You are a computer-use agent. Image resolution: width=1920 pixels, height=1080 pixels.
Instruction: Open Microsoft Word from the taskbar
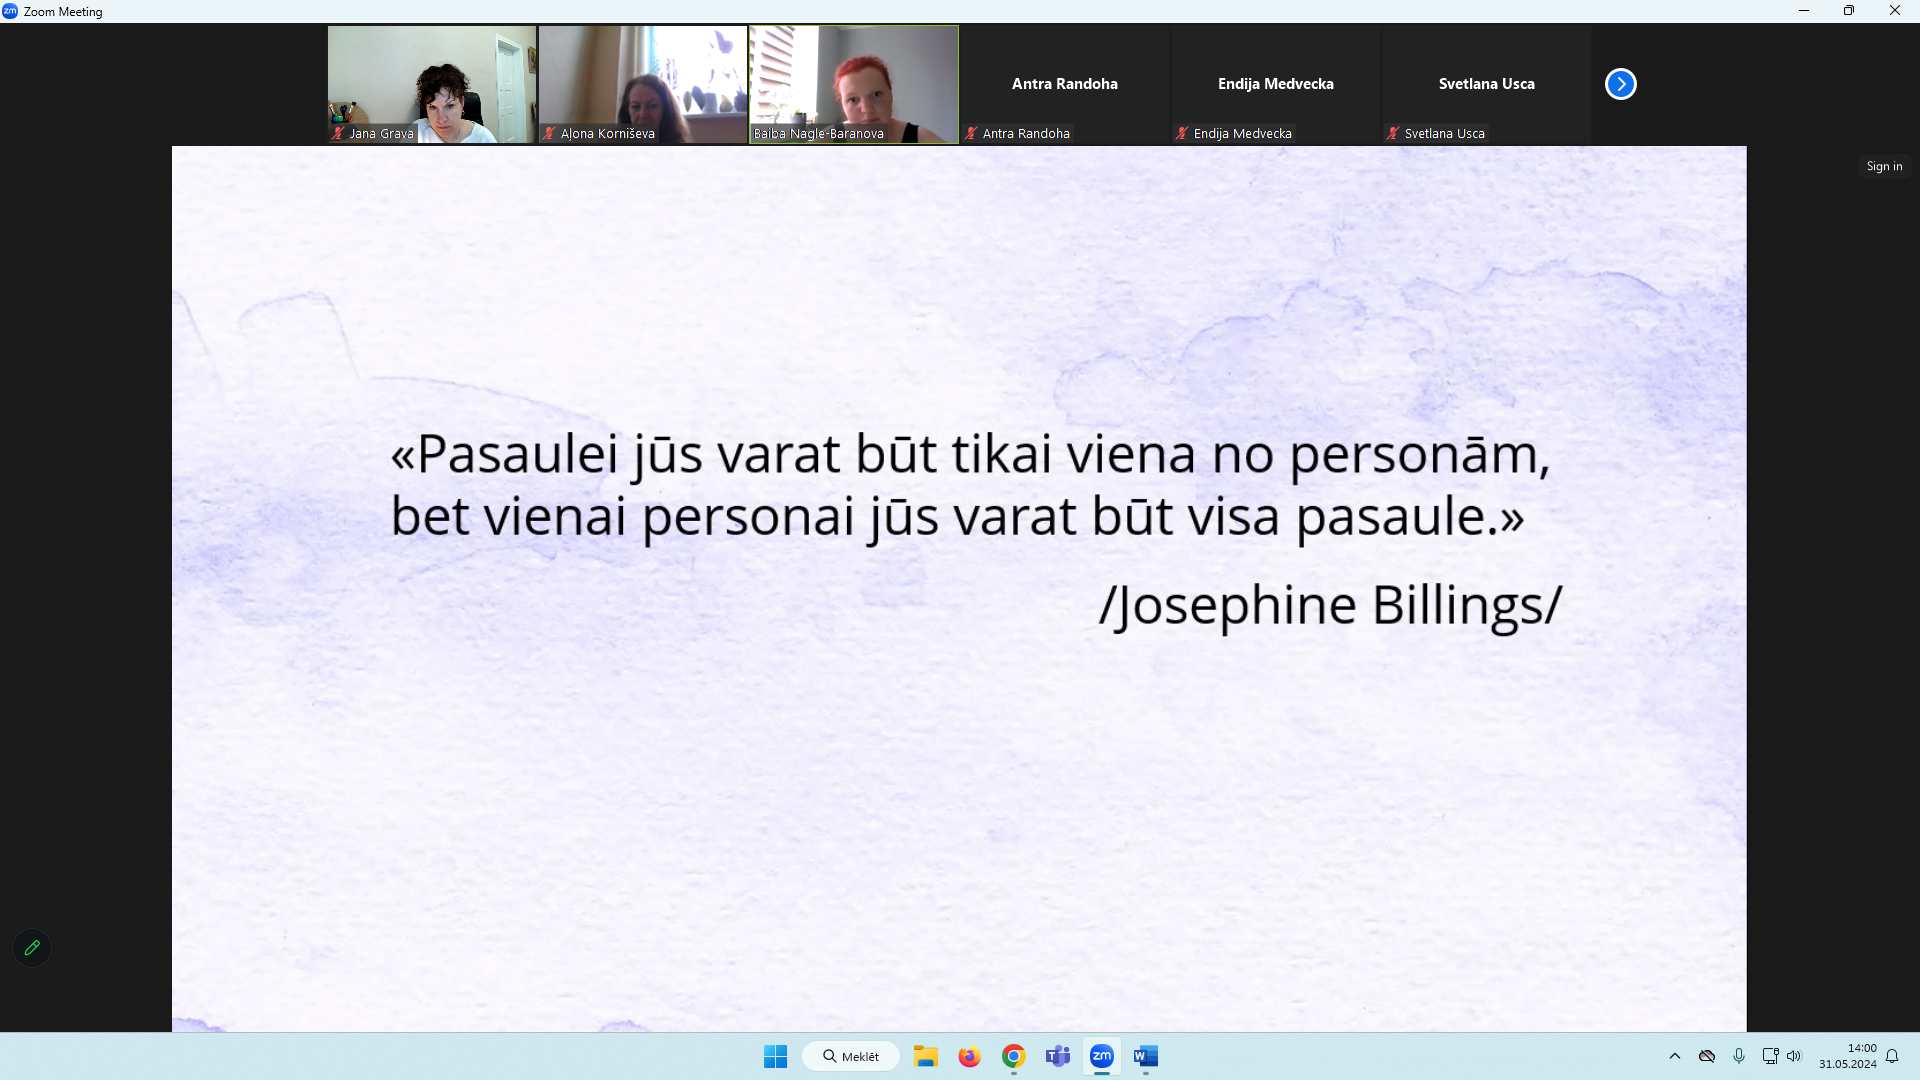[x=1145, y=1056]
